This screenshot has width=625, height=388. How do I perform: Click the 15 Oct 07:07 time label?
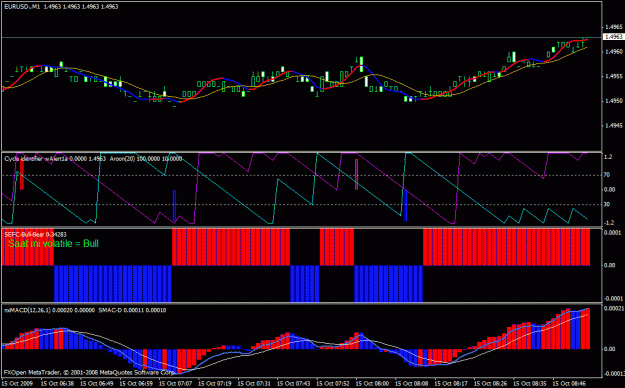click(x=176, y=383)
